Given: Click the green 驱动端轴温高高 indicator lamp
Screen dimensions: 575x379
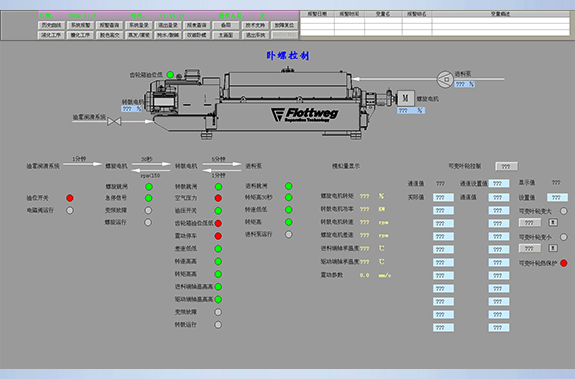Looking at the screenshot, I should point(218,299).
